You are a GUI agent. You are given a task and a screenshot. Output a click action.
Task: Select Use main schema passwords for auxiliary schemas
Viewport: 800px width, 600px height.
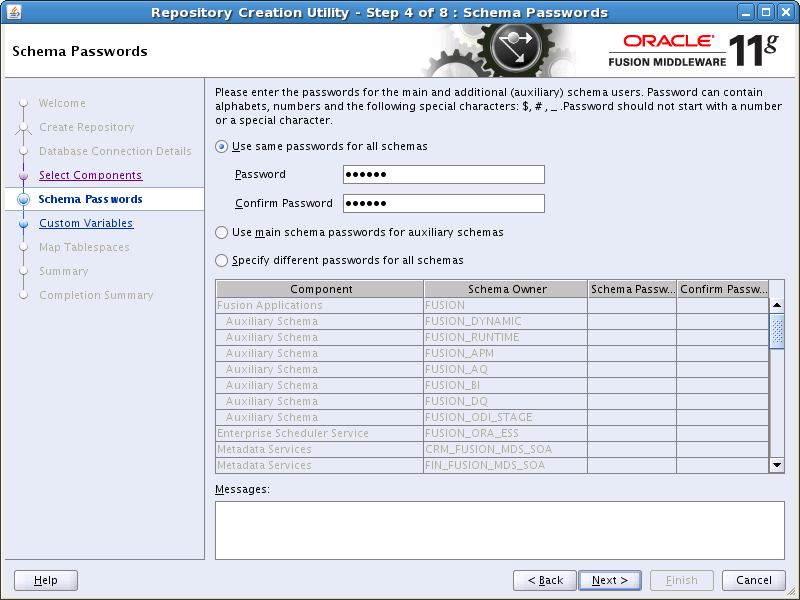tap(221, 233)
